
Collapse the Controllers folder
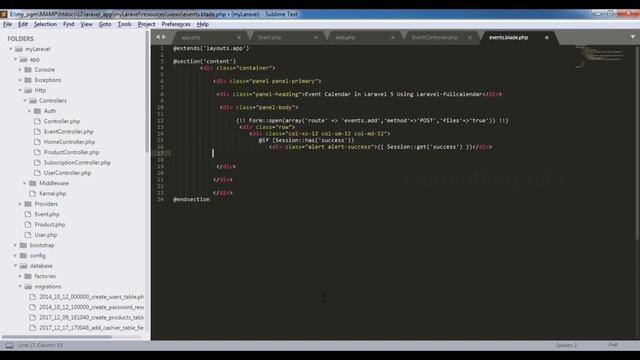(25, 100)
